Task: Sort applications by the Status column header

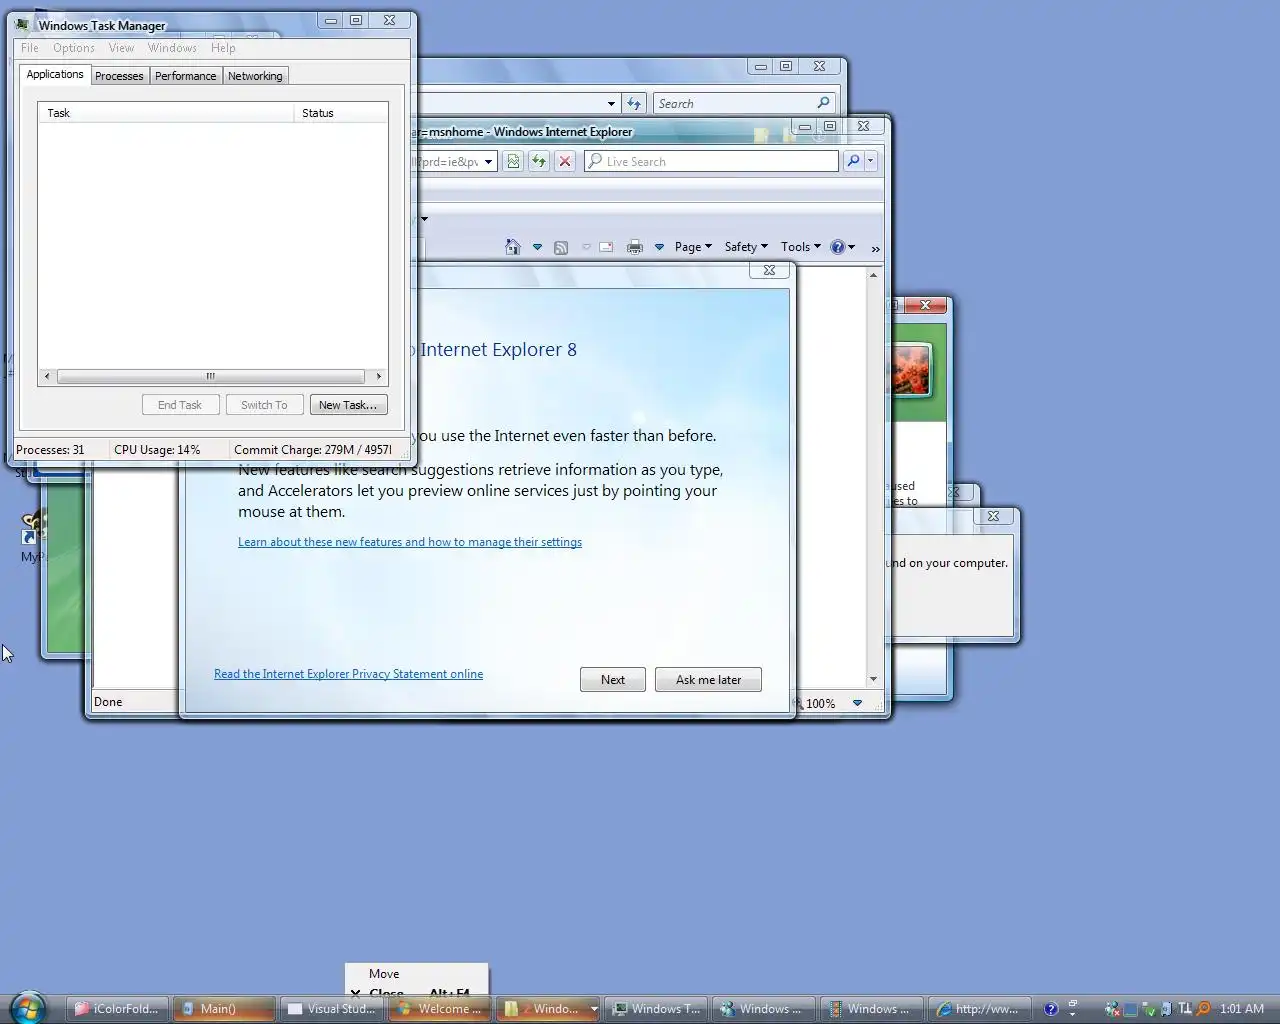Action: point(341,113)
